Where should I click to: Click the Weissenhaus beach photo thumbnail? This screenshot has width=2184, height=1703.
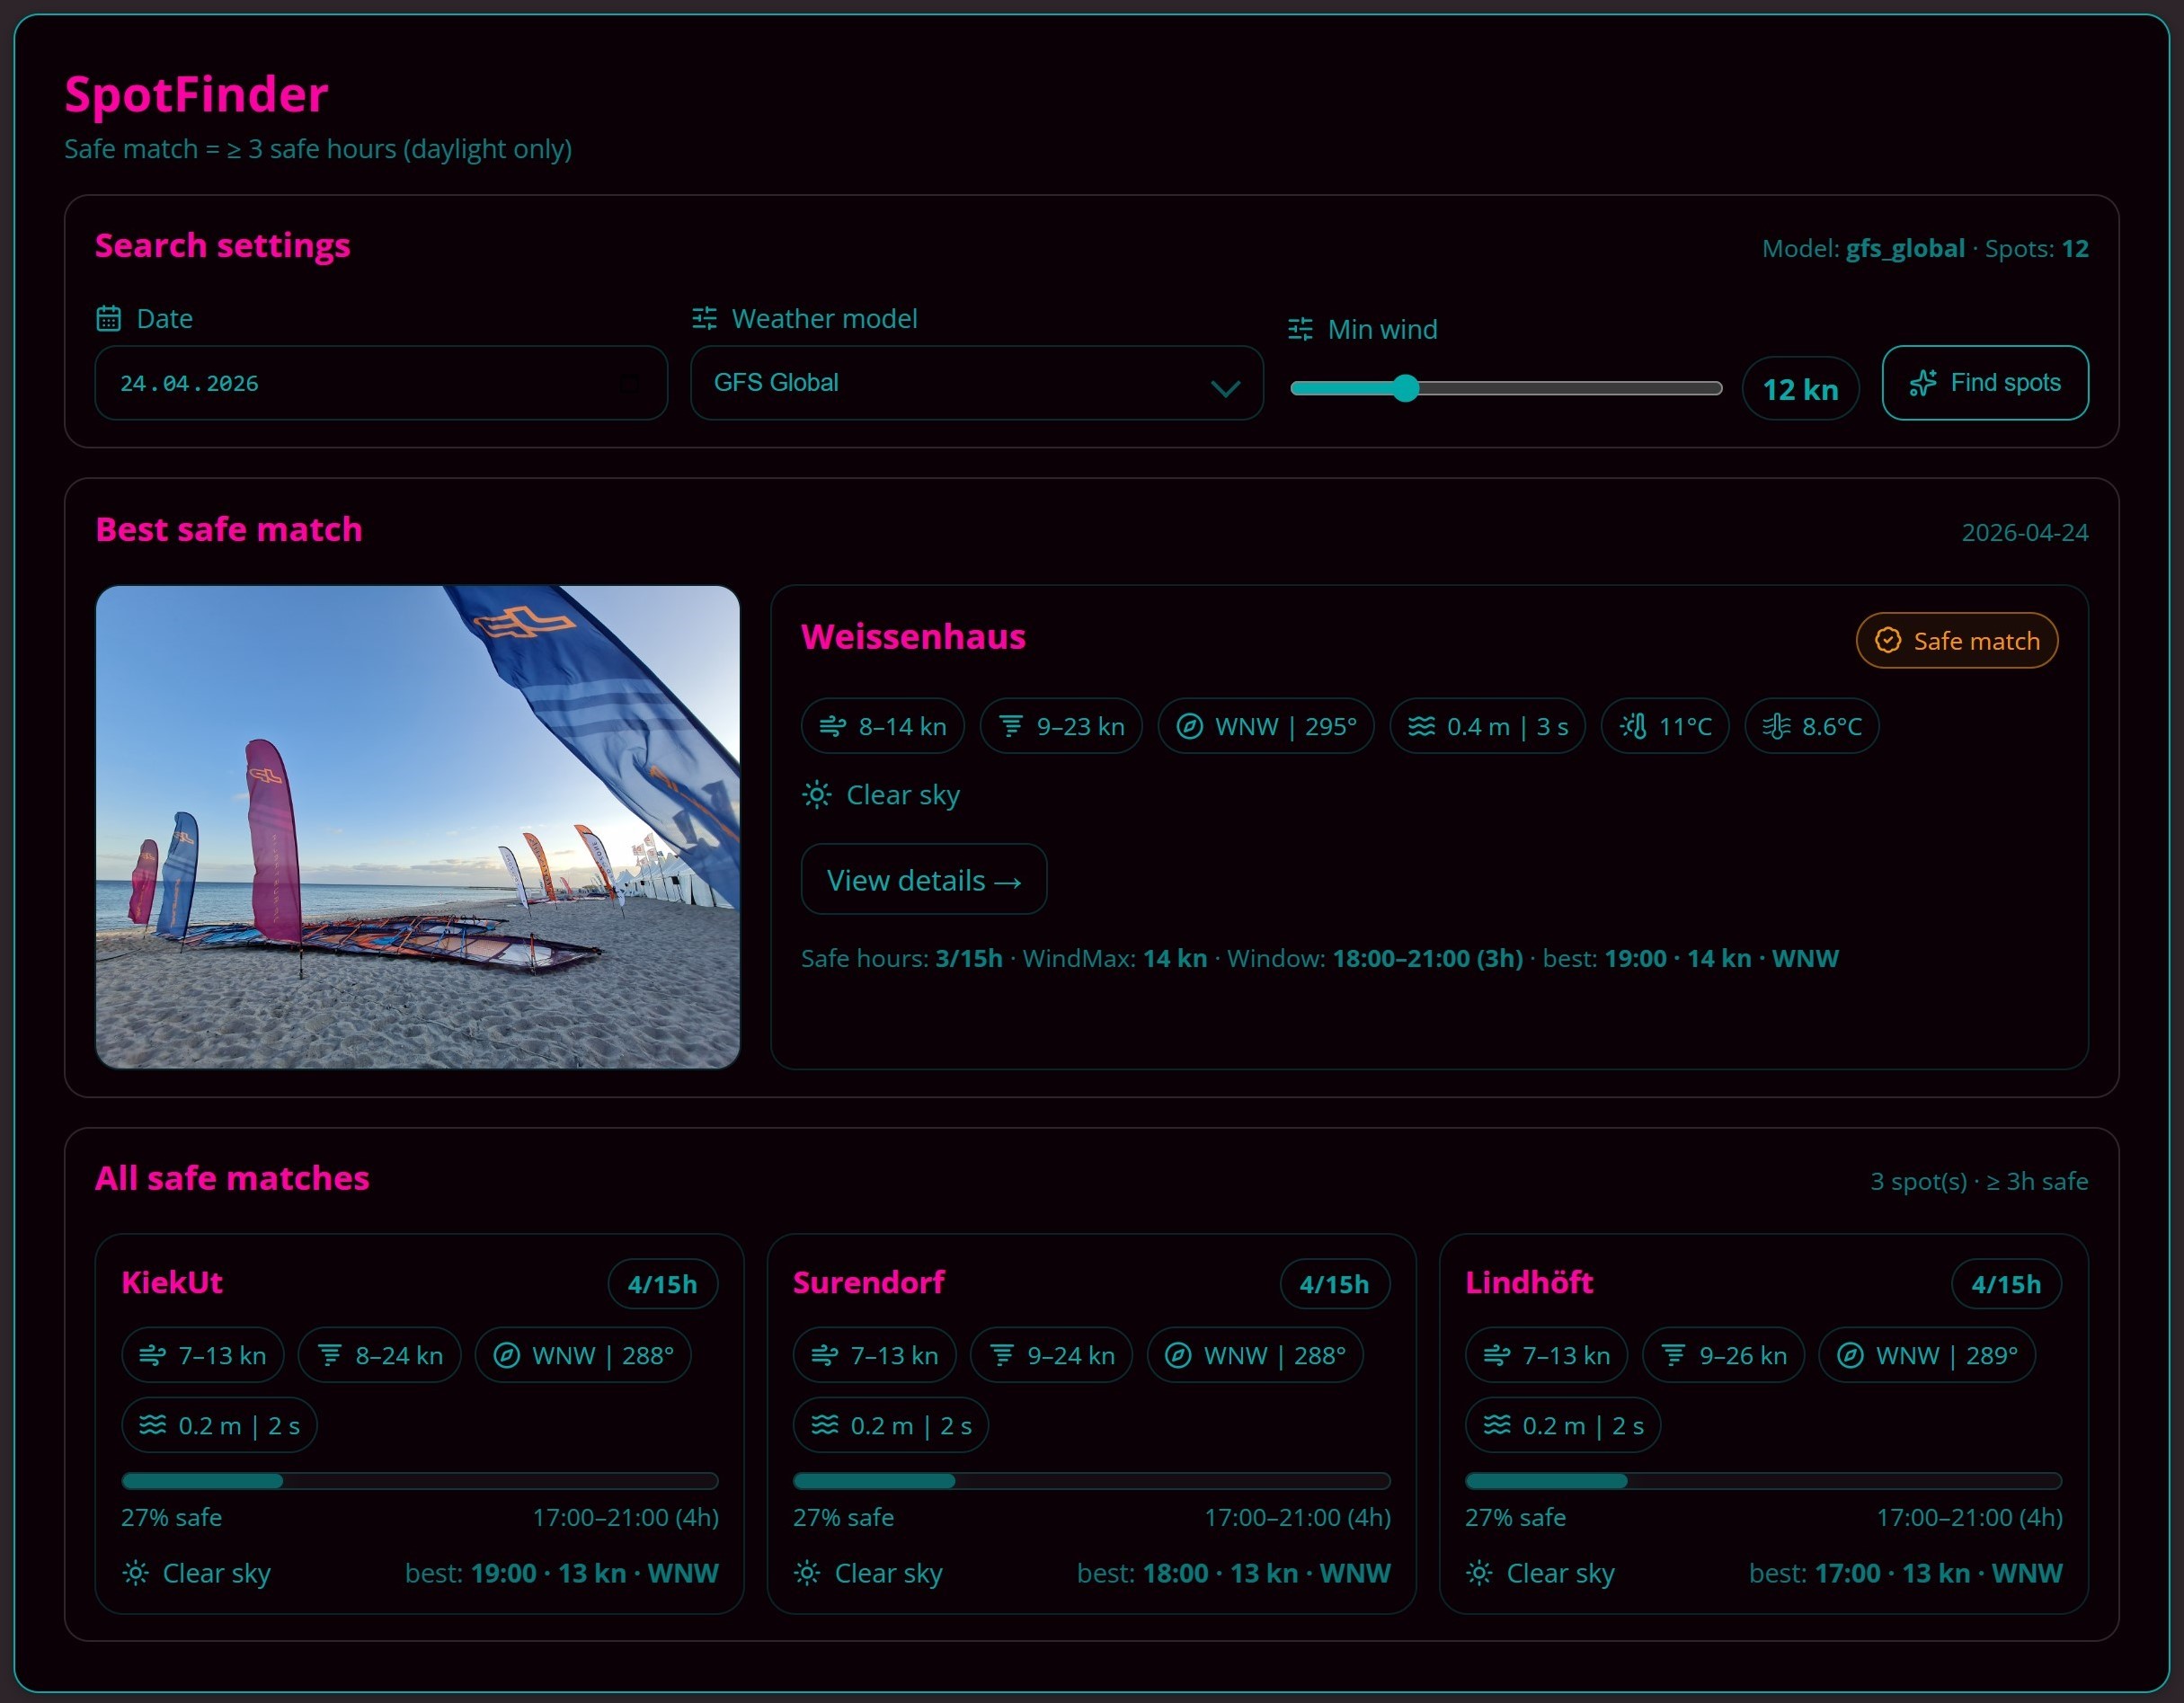(417, 826)
